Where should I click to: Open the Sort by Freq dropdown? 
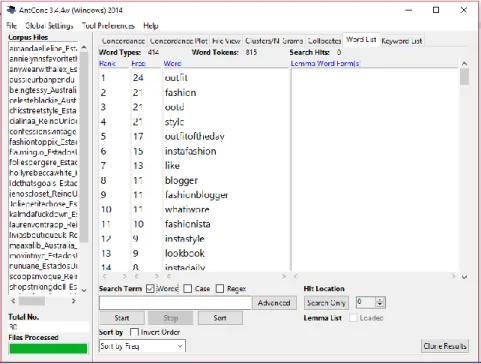coord(142,346)
